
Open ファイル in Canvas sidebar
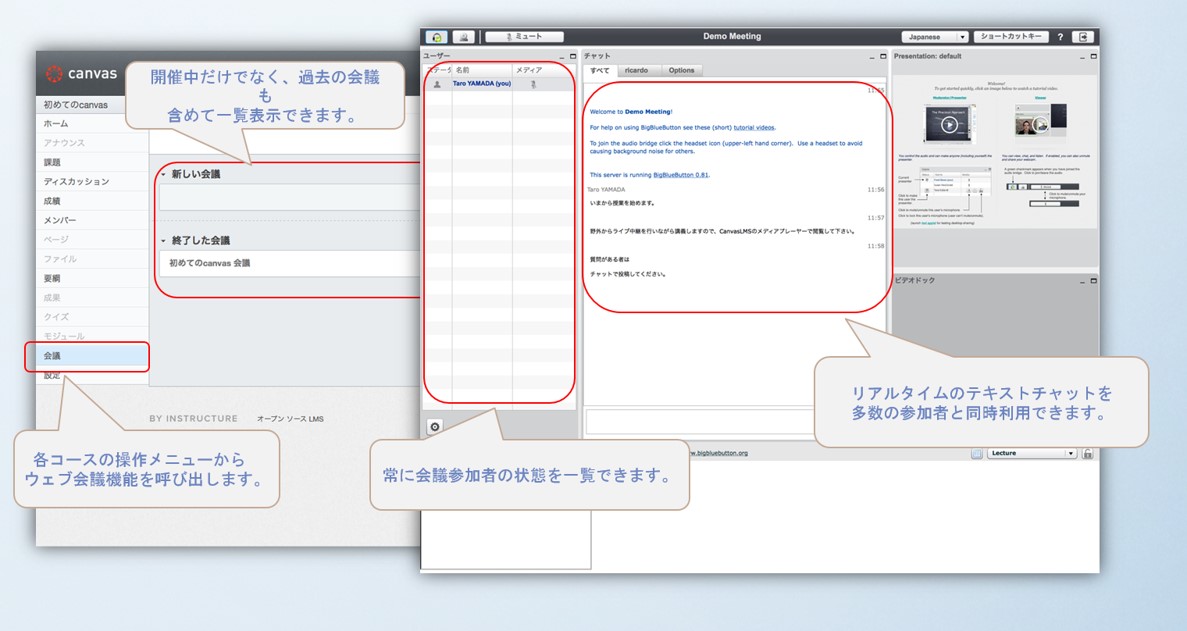pos(60,259)
